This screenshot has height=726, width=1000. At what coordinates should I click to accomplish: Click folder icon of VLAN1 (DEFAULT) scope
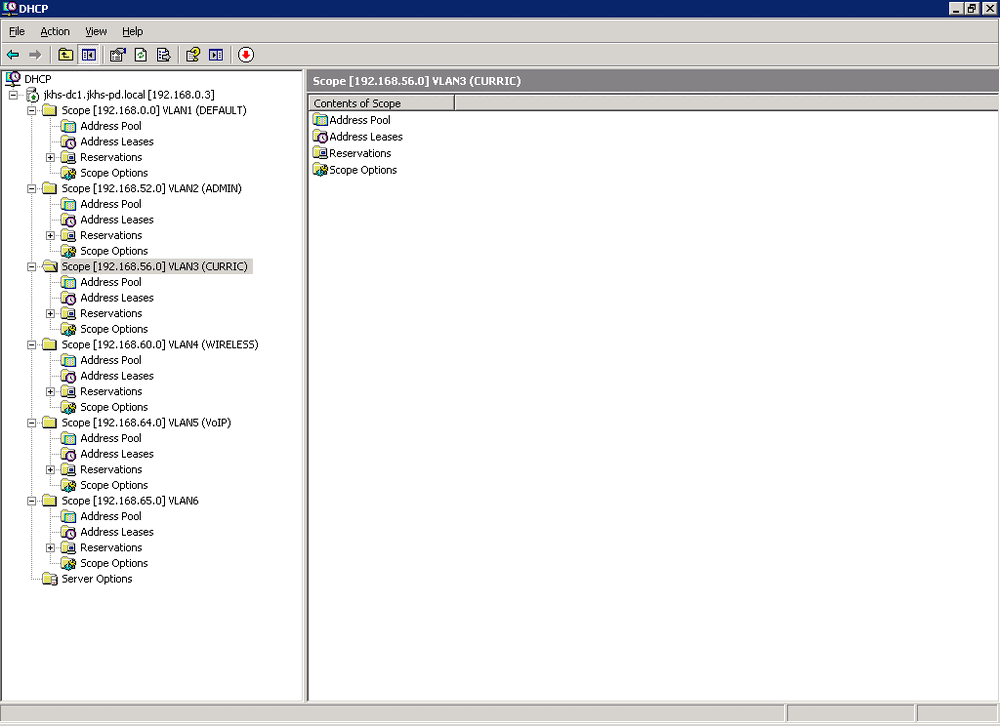pyautogui.click(x=50, y=110)
